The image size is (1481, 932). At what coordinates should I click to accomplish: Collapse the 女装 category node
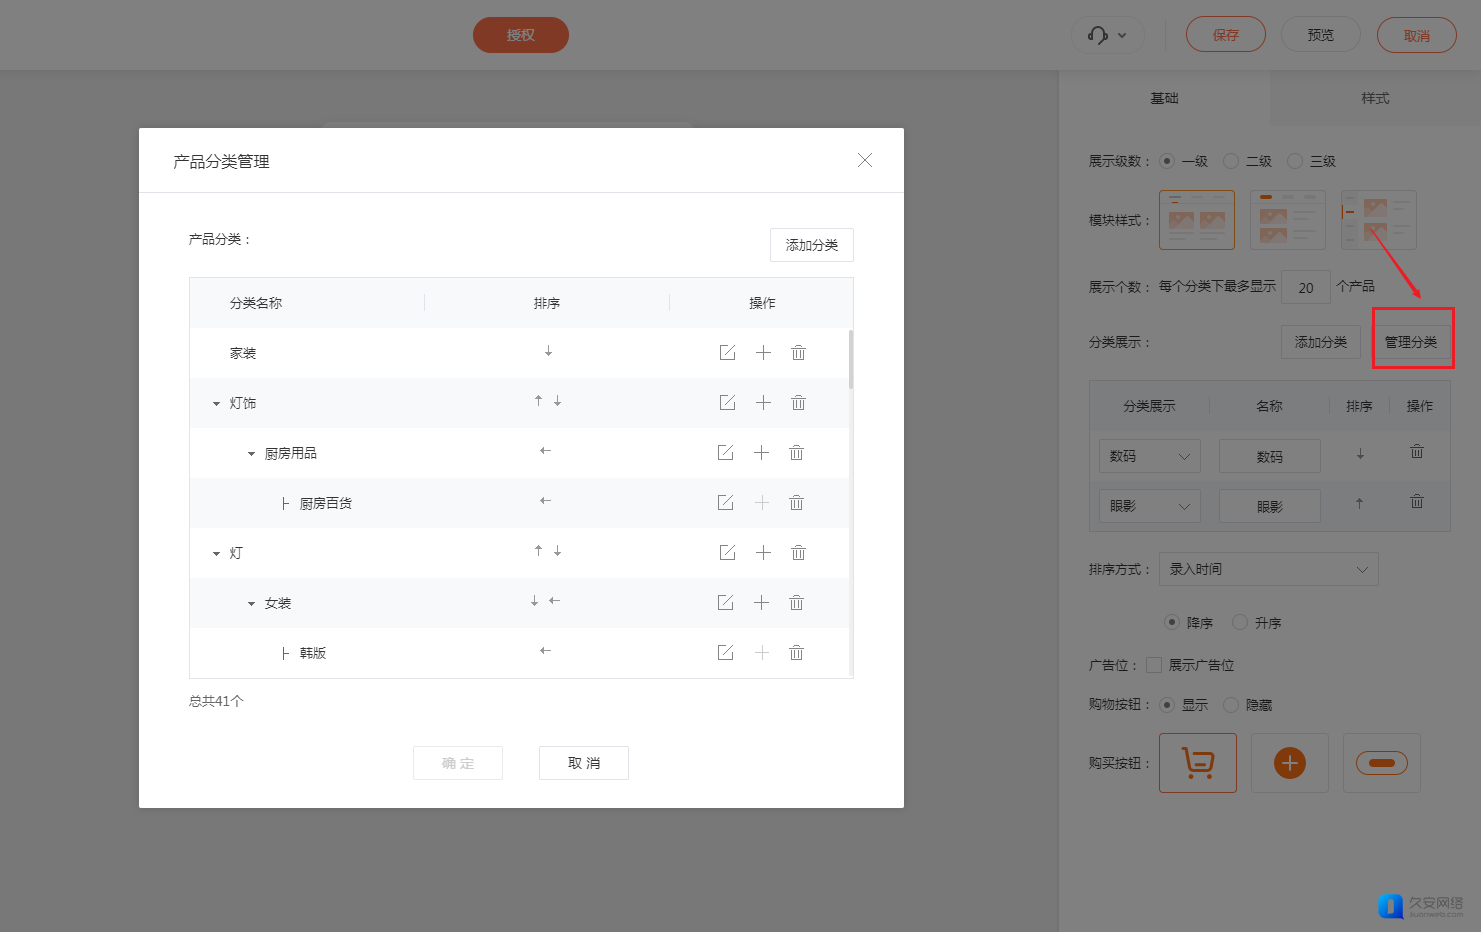tap(251, 604)
